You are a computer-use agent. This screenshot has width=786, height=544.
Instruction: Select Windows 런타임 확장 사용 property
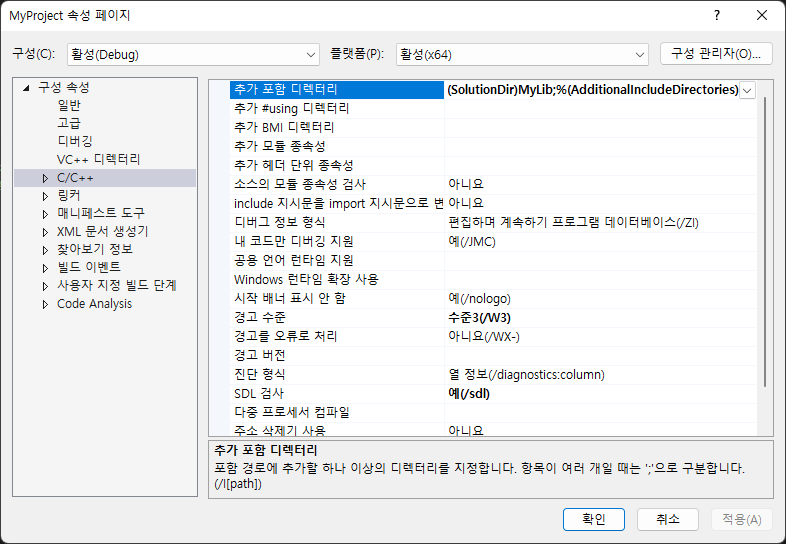[337, 279]
